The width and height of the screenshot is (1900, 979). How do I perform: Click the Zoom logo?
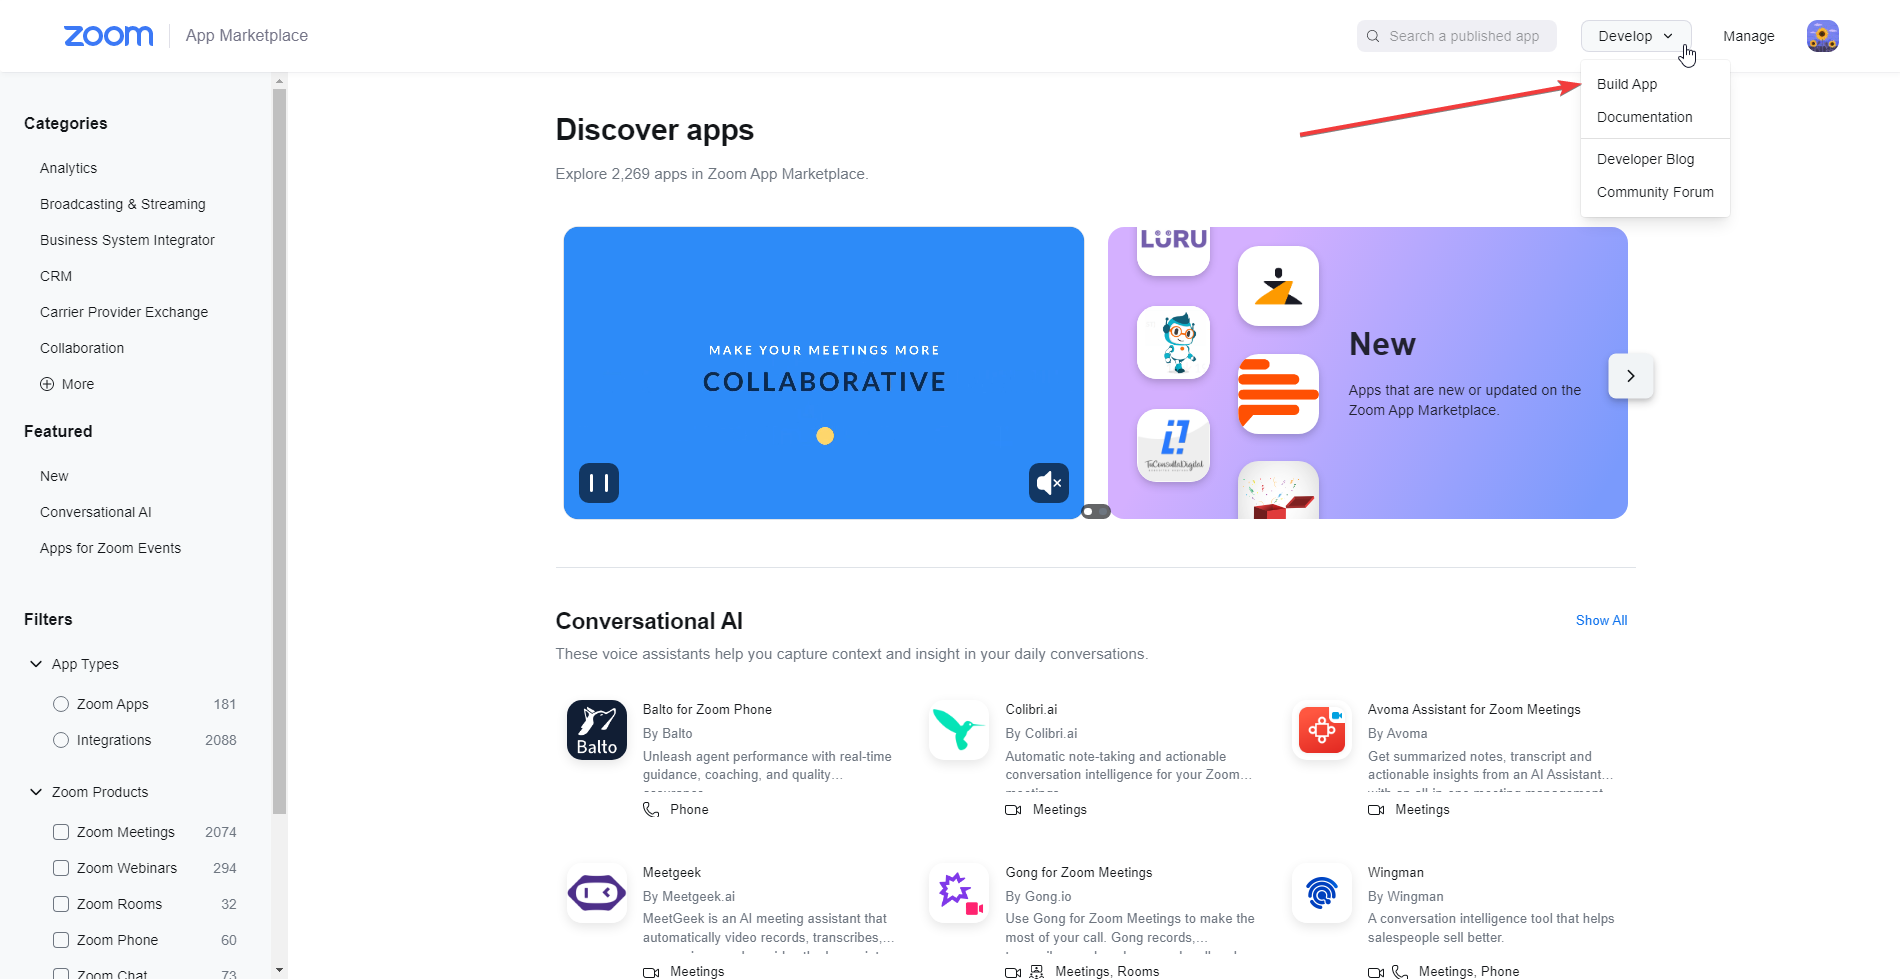[109, 36]
